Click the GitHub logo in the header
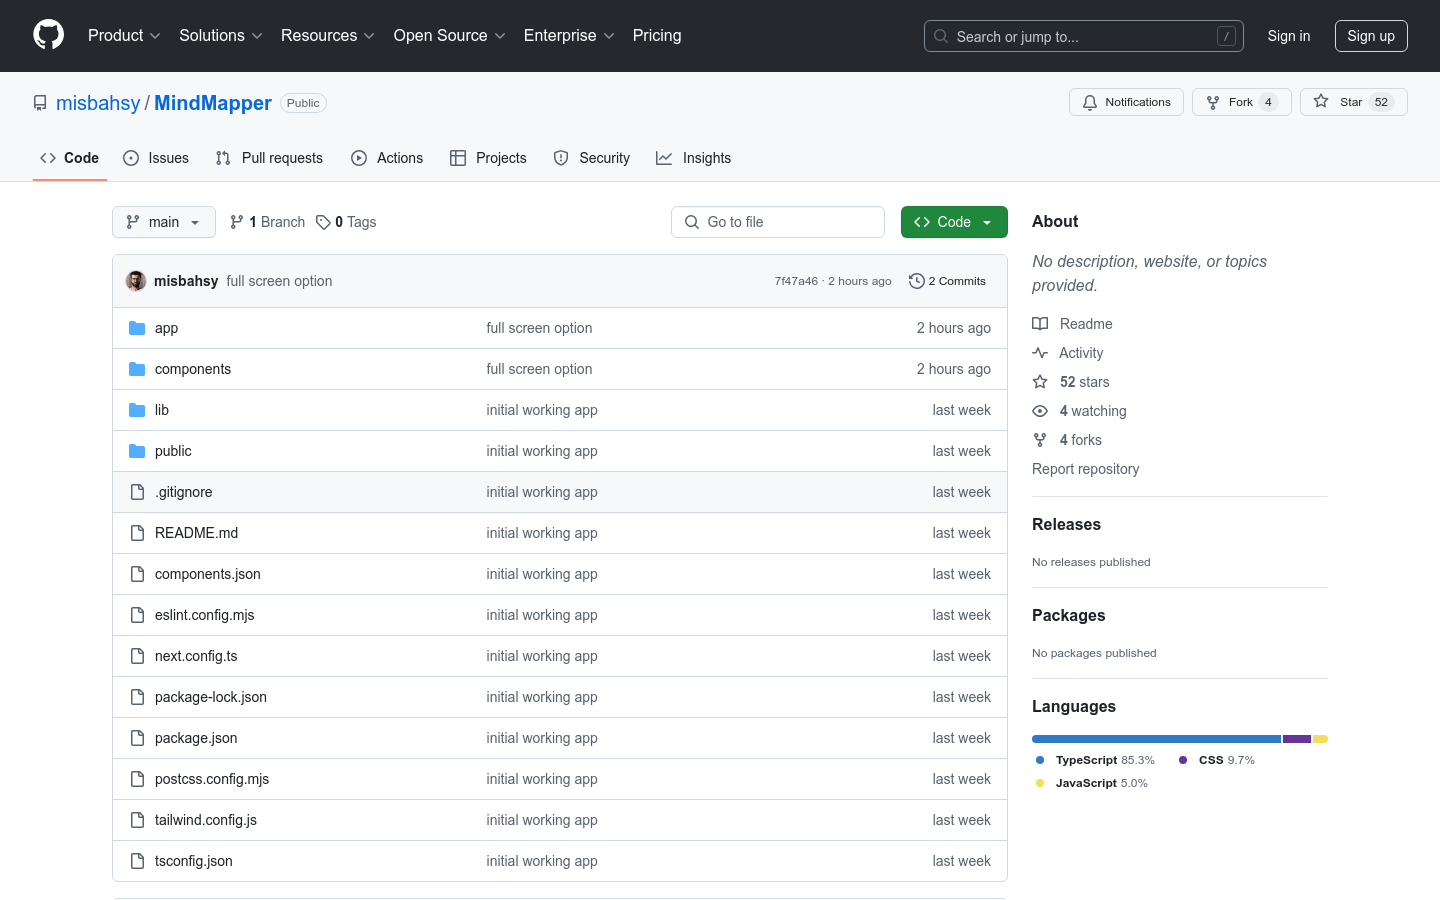 pyautogui.click(x=48, y=35)
